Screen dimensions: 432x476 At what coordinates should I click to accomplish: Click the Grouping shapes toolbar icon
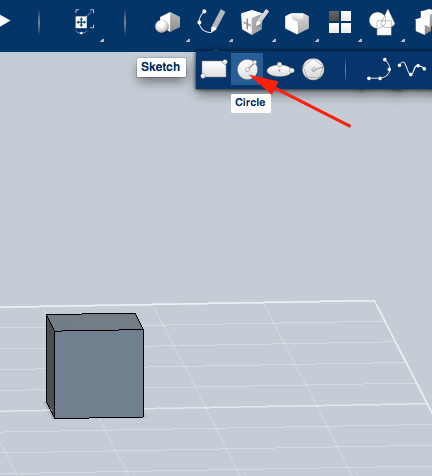pyautogui.click(x=382, y=22)
